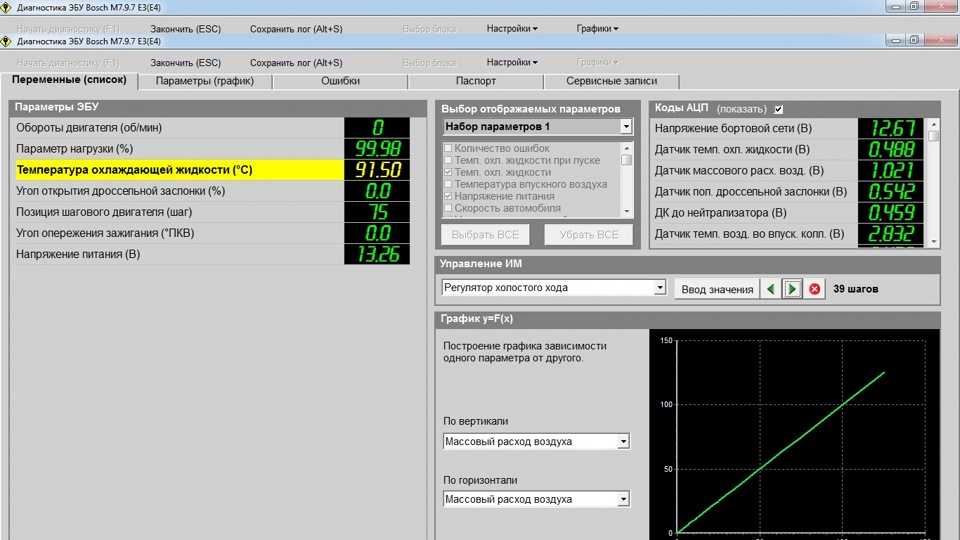
Task: Uncheck the Напряжение питания parameter checkbox
Action: (x=448, y=196)
